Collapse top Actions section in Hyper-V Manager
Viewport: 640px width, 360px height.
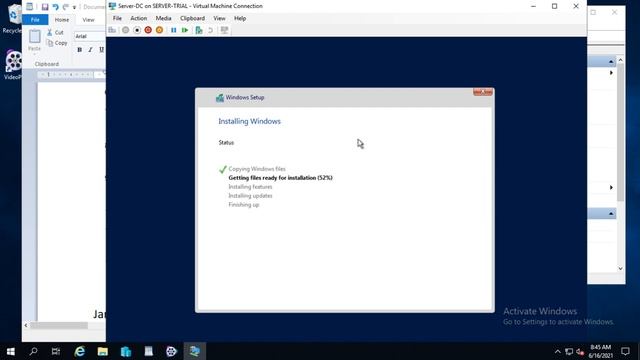[611, 62]
